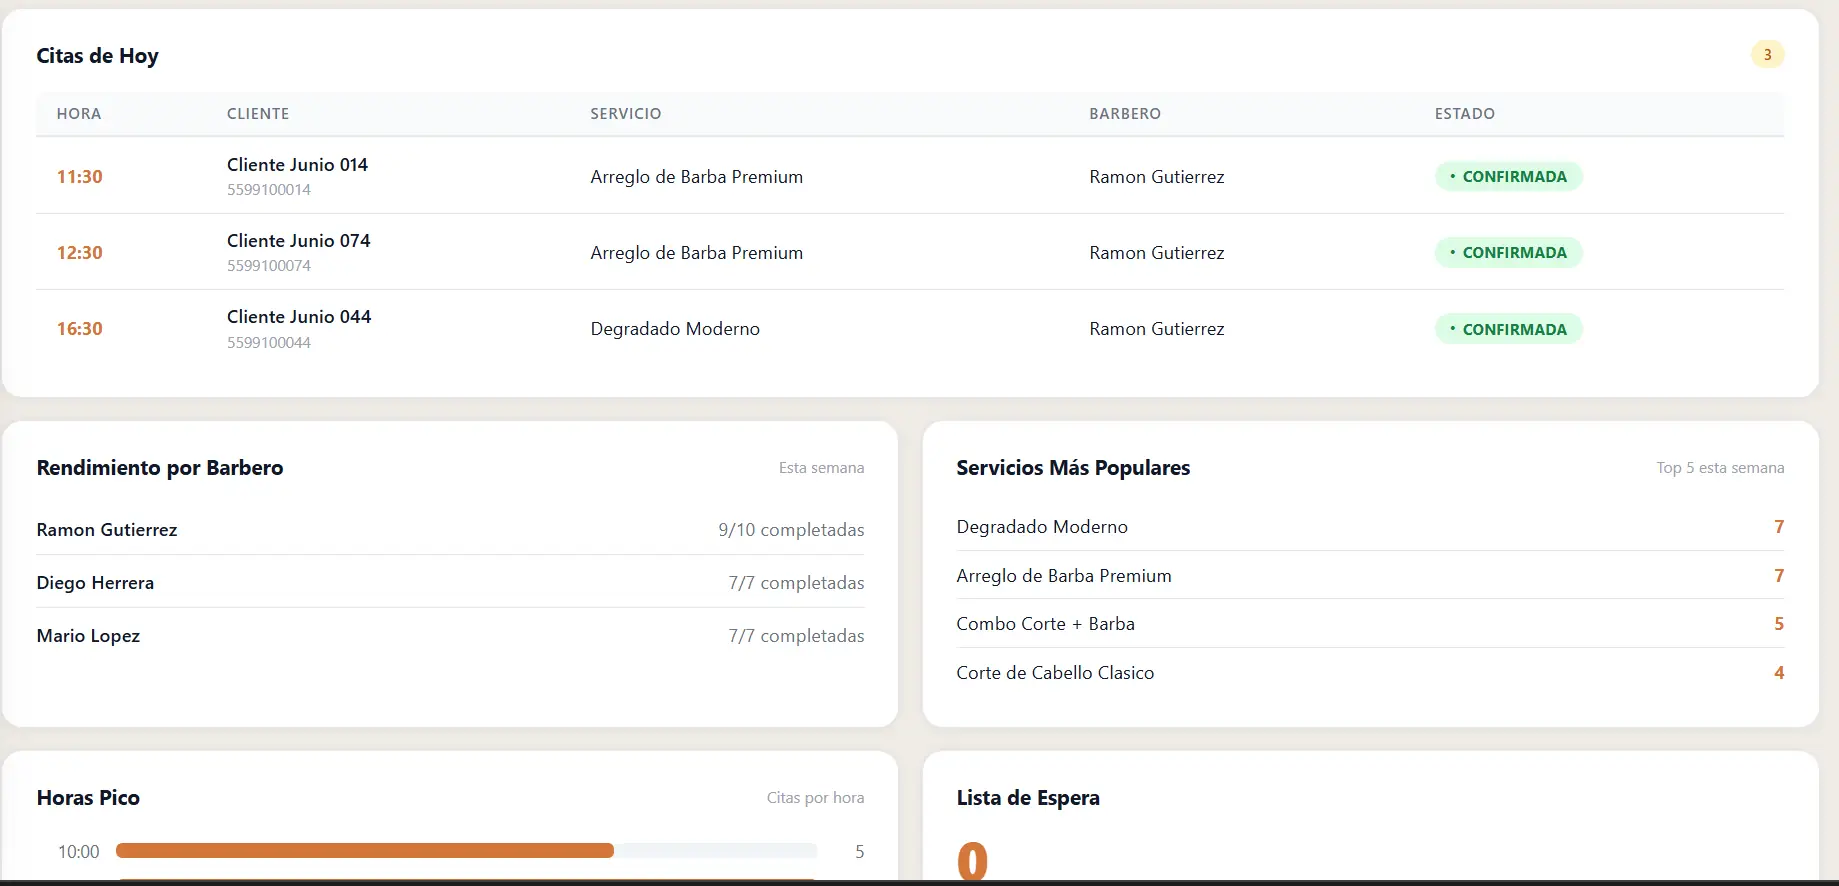
Task: Click Citas por hora label
Action: 815,798
